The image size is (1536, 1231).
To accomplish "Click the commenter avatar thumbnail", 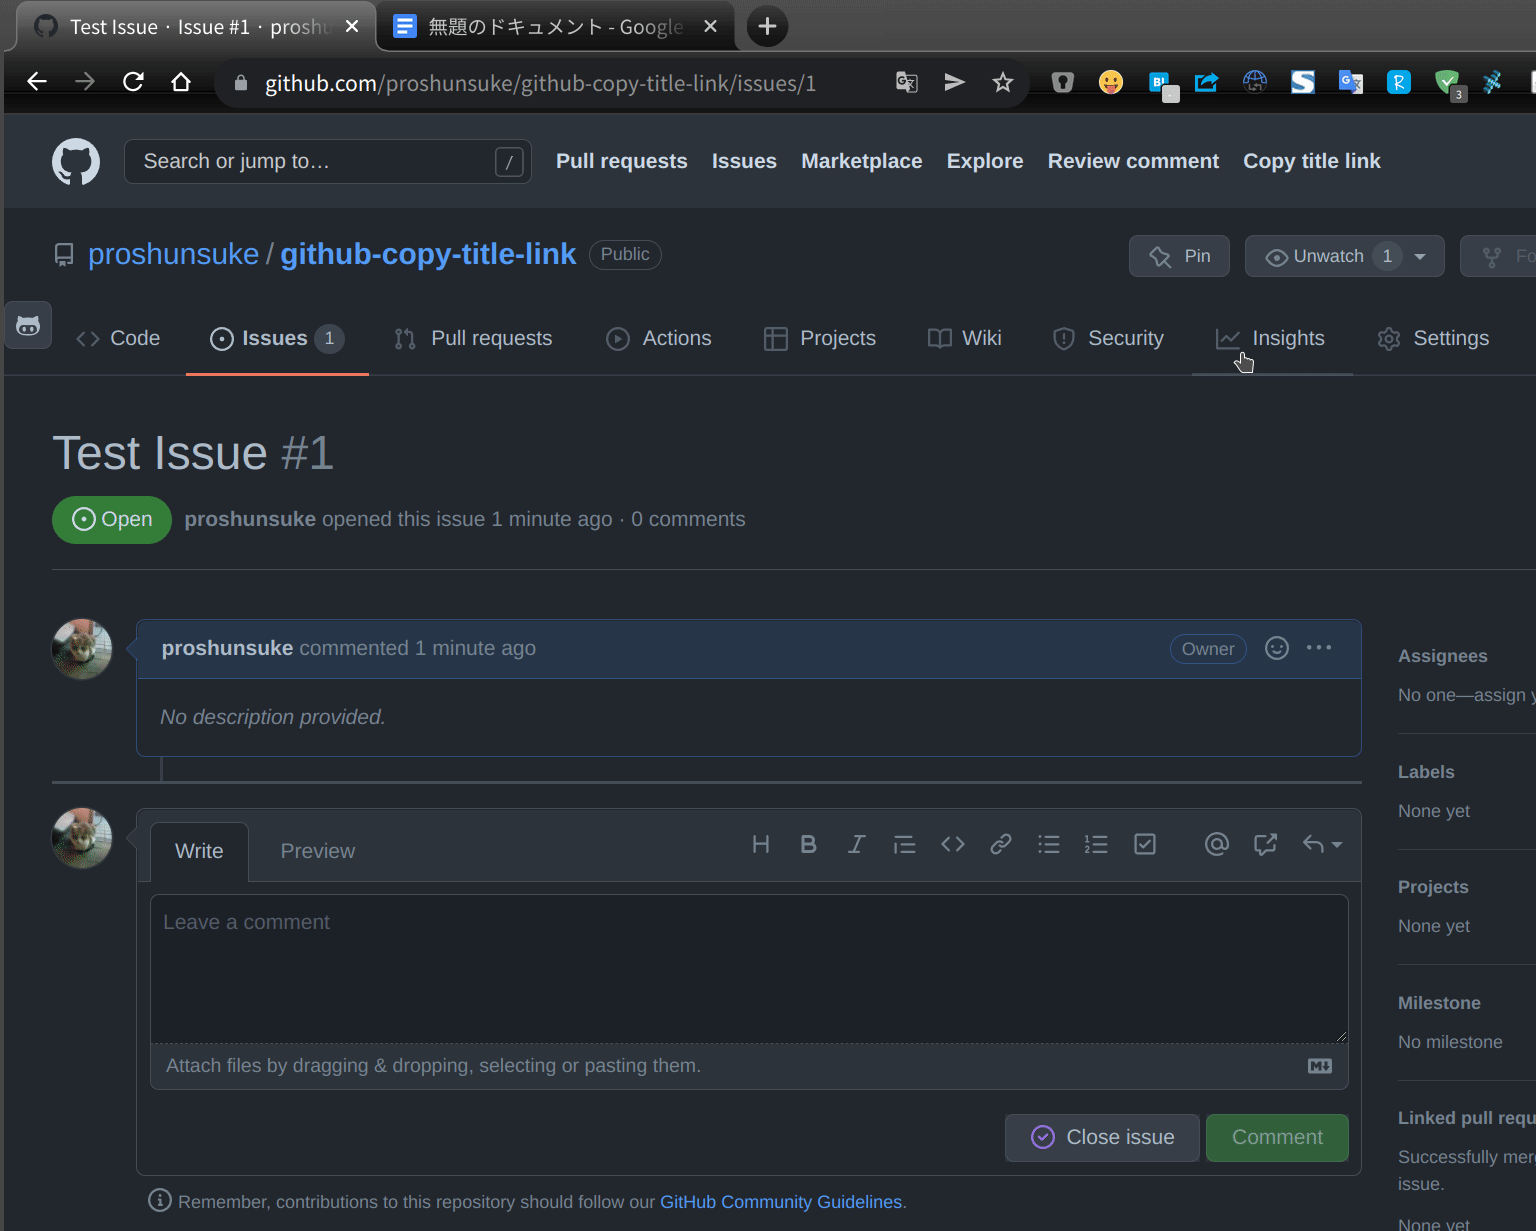I will coord(82,649).
